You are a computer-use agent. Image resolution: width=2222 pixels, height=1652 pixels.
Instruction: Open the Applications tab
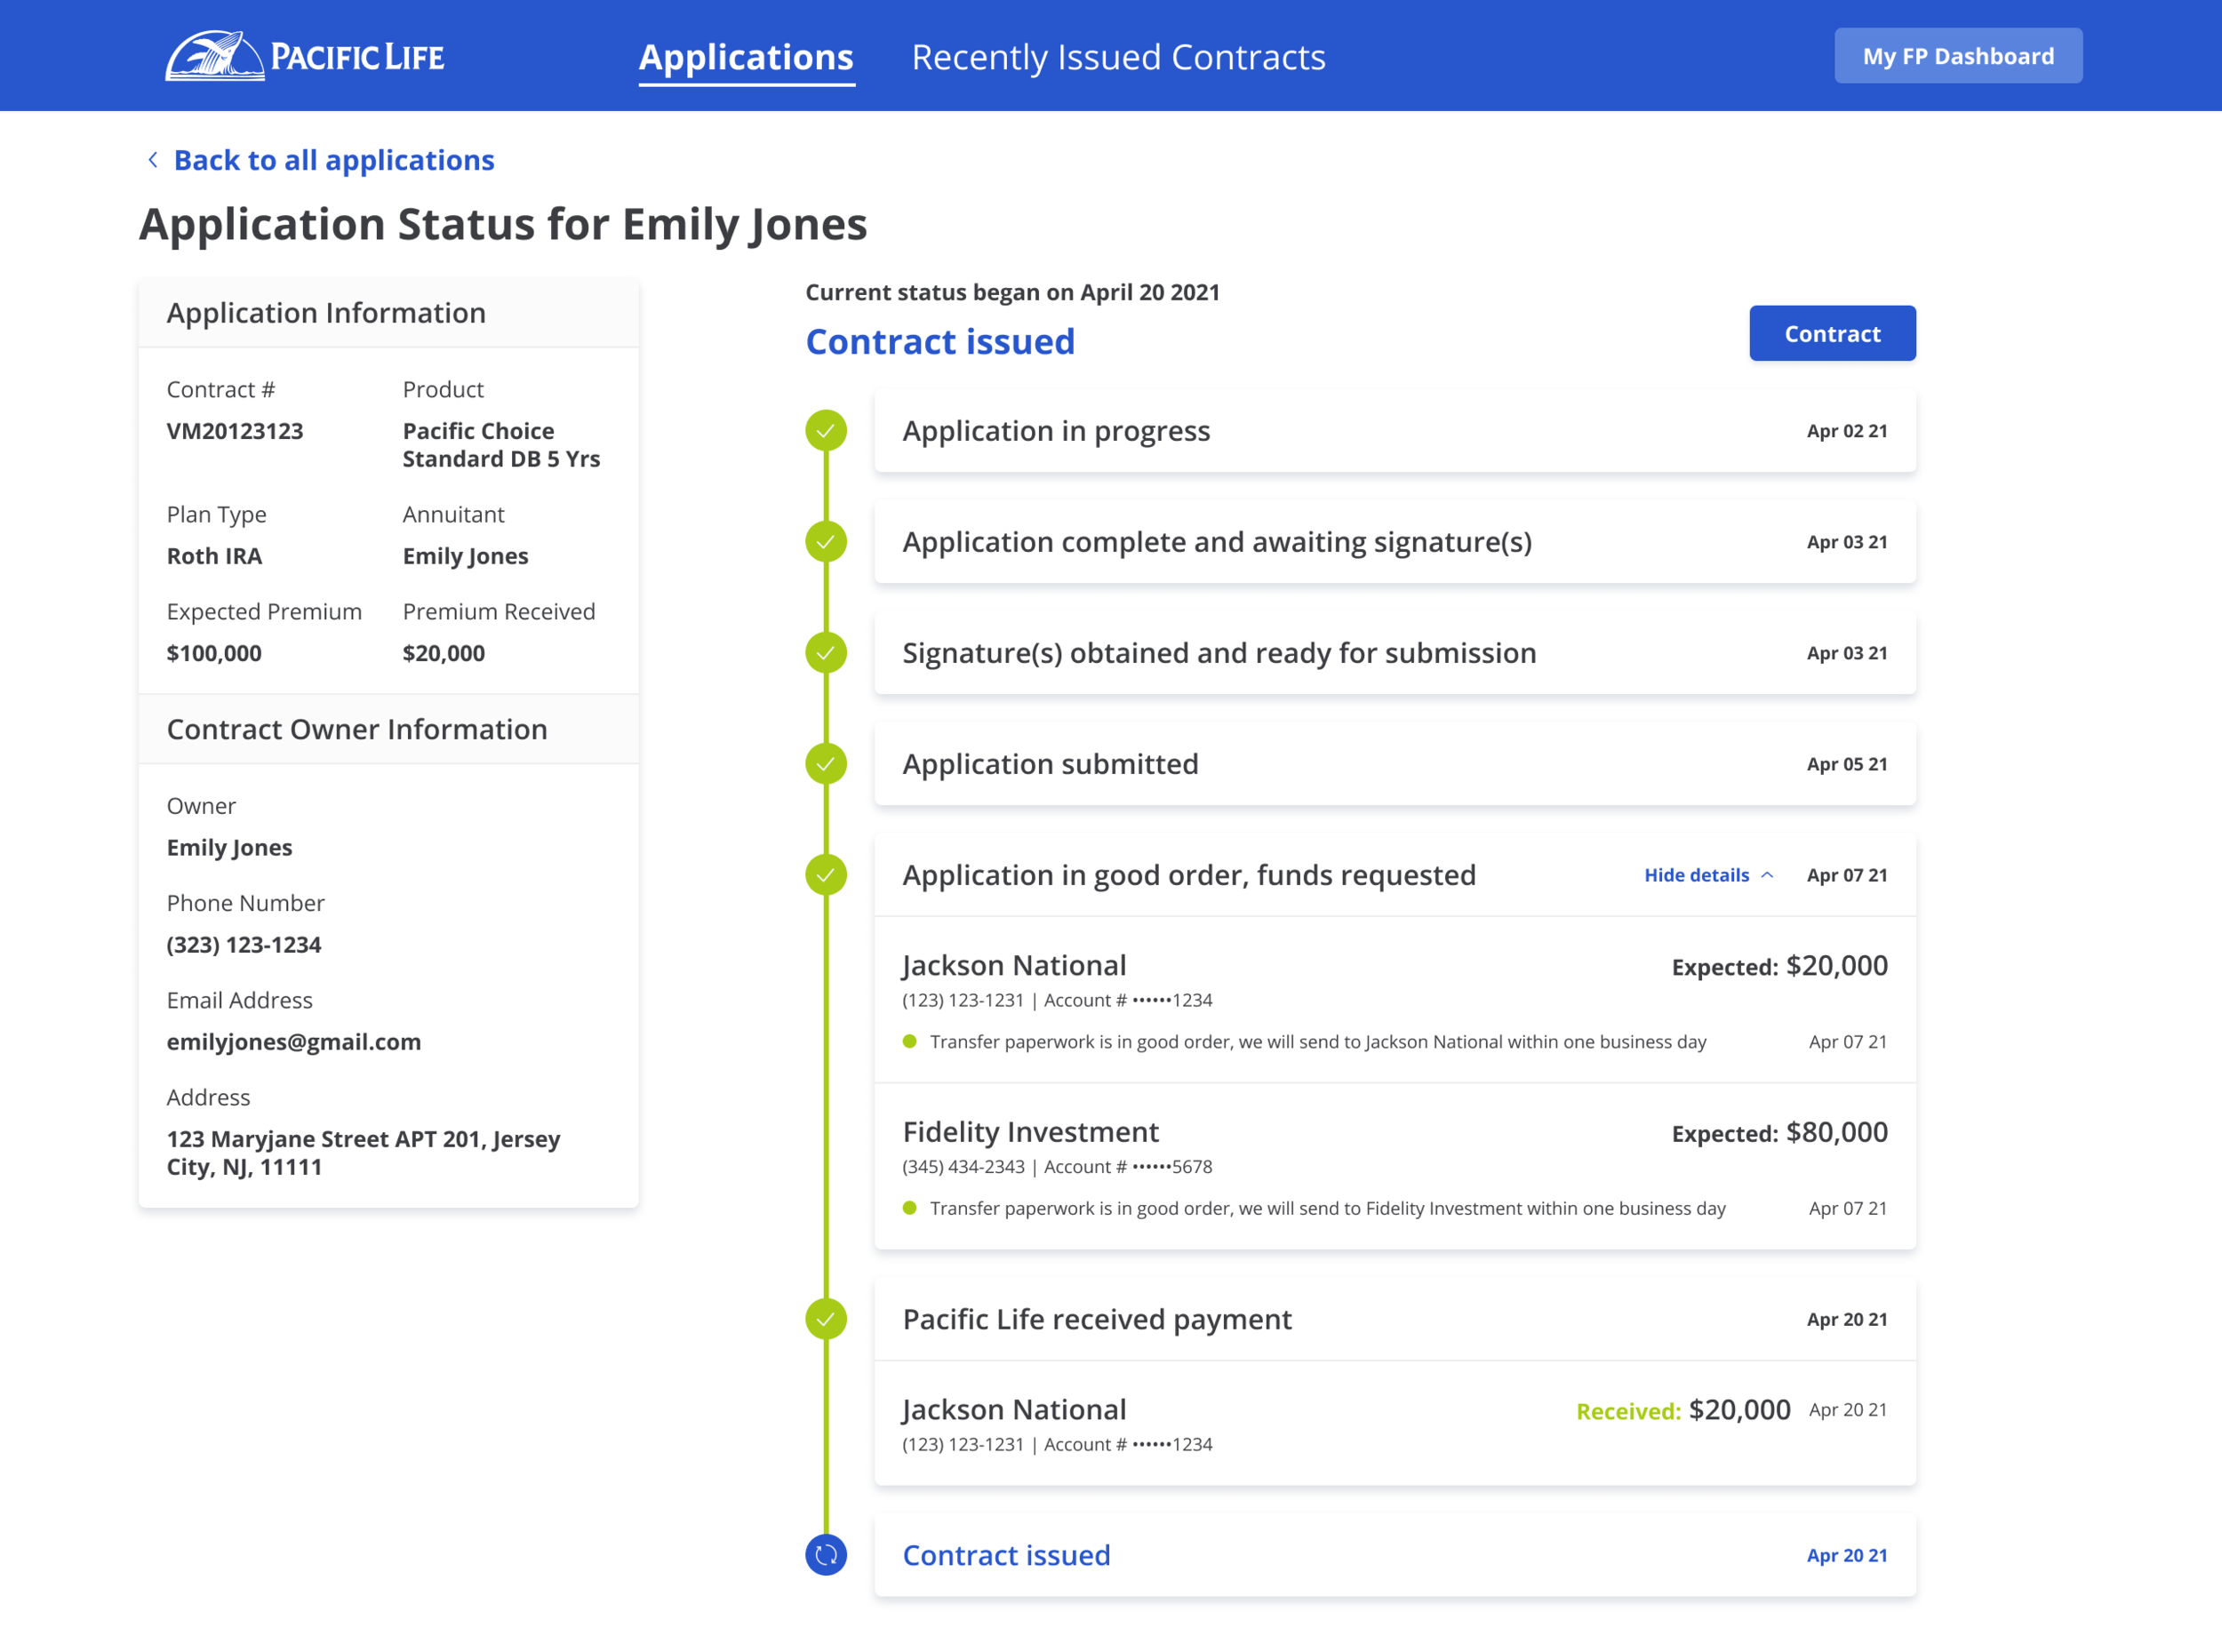tap(746, 57)
